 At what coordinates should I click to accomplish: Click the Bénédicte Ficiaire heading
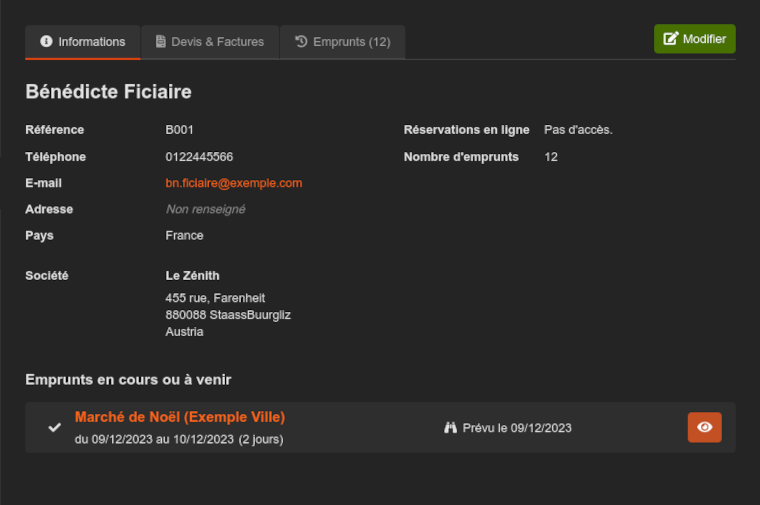point(108,92)
